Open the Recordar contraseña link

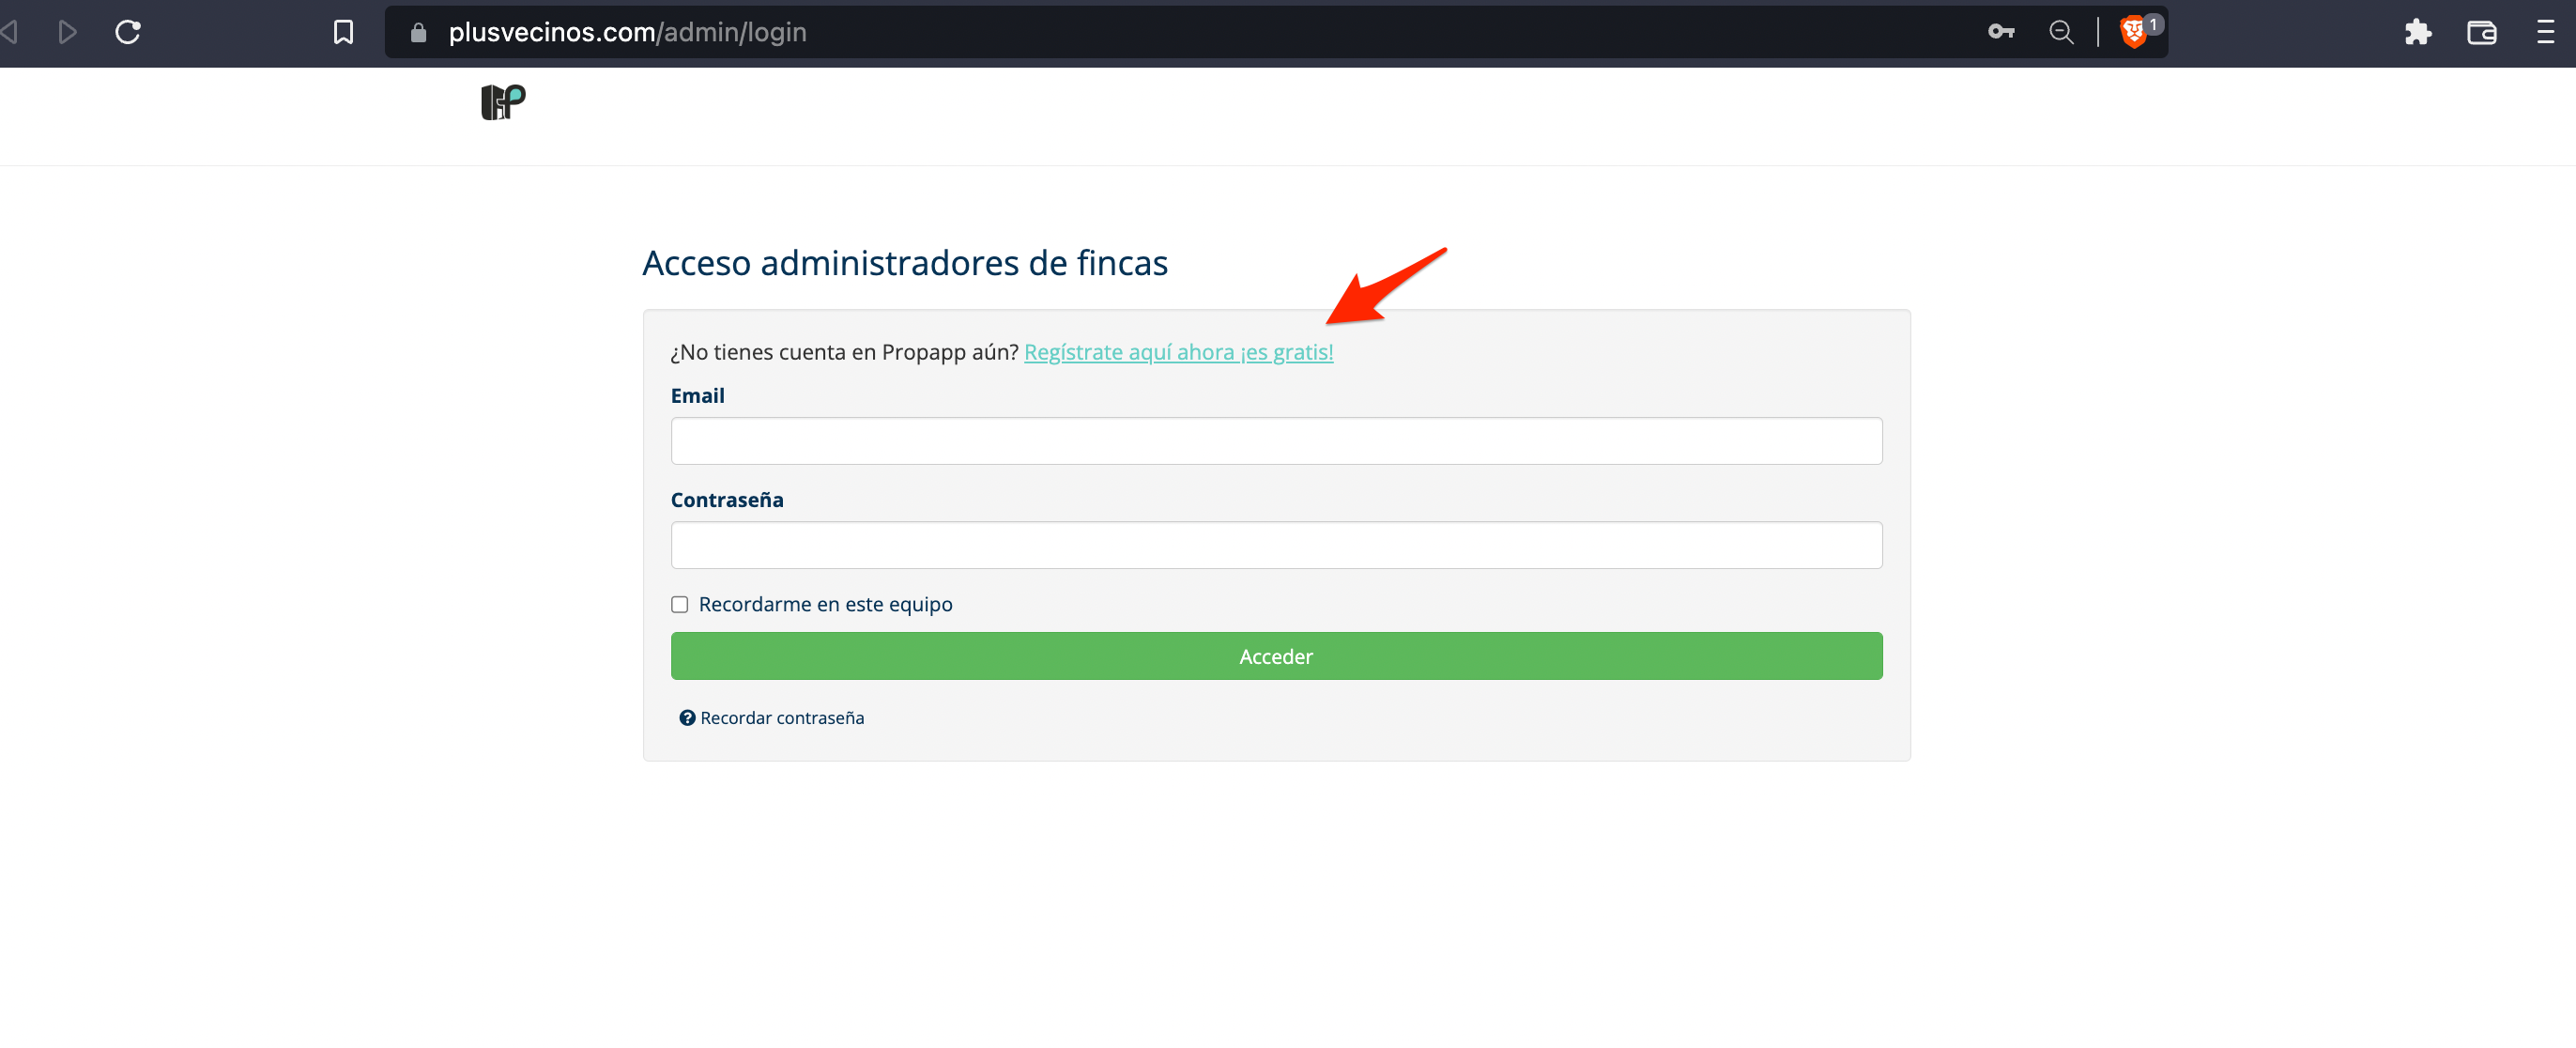782,717
